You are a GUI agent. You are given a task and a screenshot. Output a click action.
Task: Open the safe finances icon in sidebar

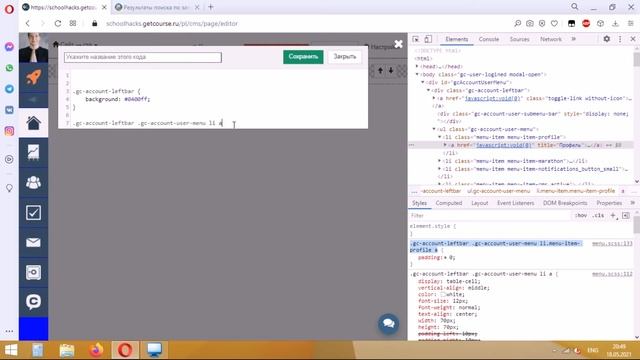(33, 272)
